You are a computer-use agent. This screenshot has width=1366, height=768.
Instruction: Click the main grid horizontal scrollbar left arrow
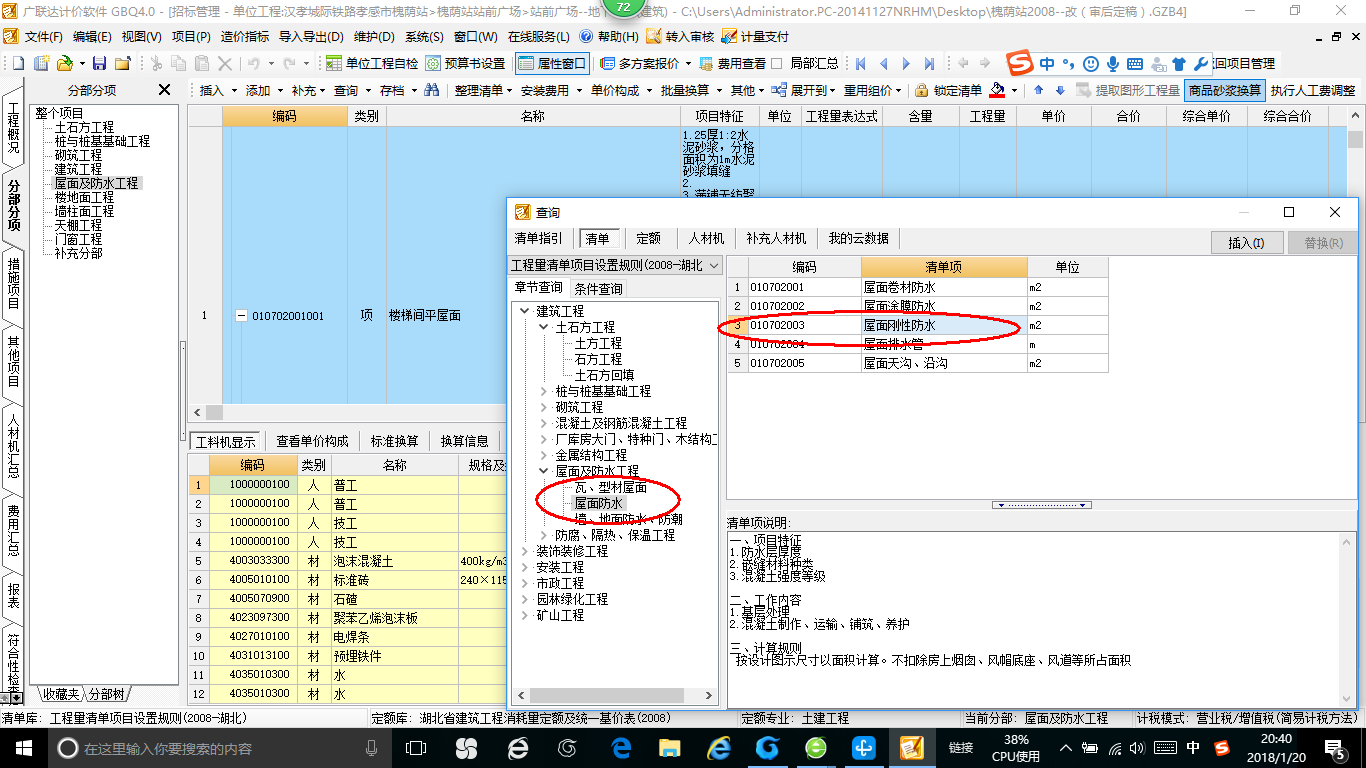point(197,412)
